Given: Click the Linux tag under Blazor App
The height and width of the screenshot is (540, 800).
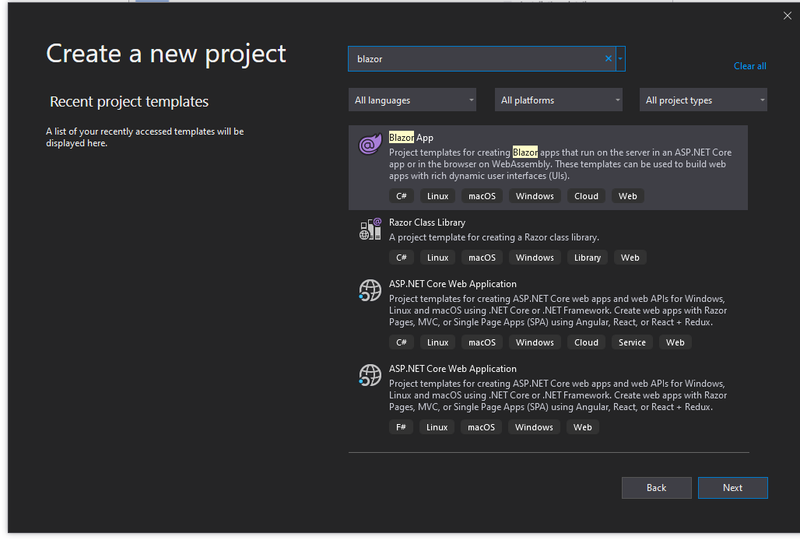Looking at the screenshot, I should [x=437, y=196].
